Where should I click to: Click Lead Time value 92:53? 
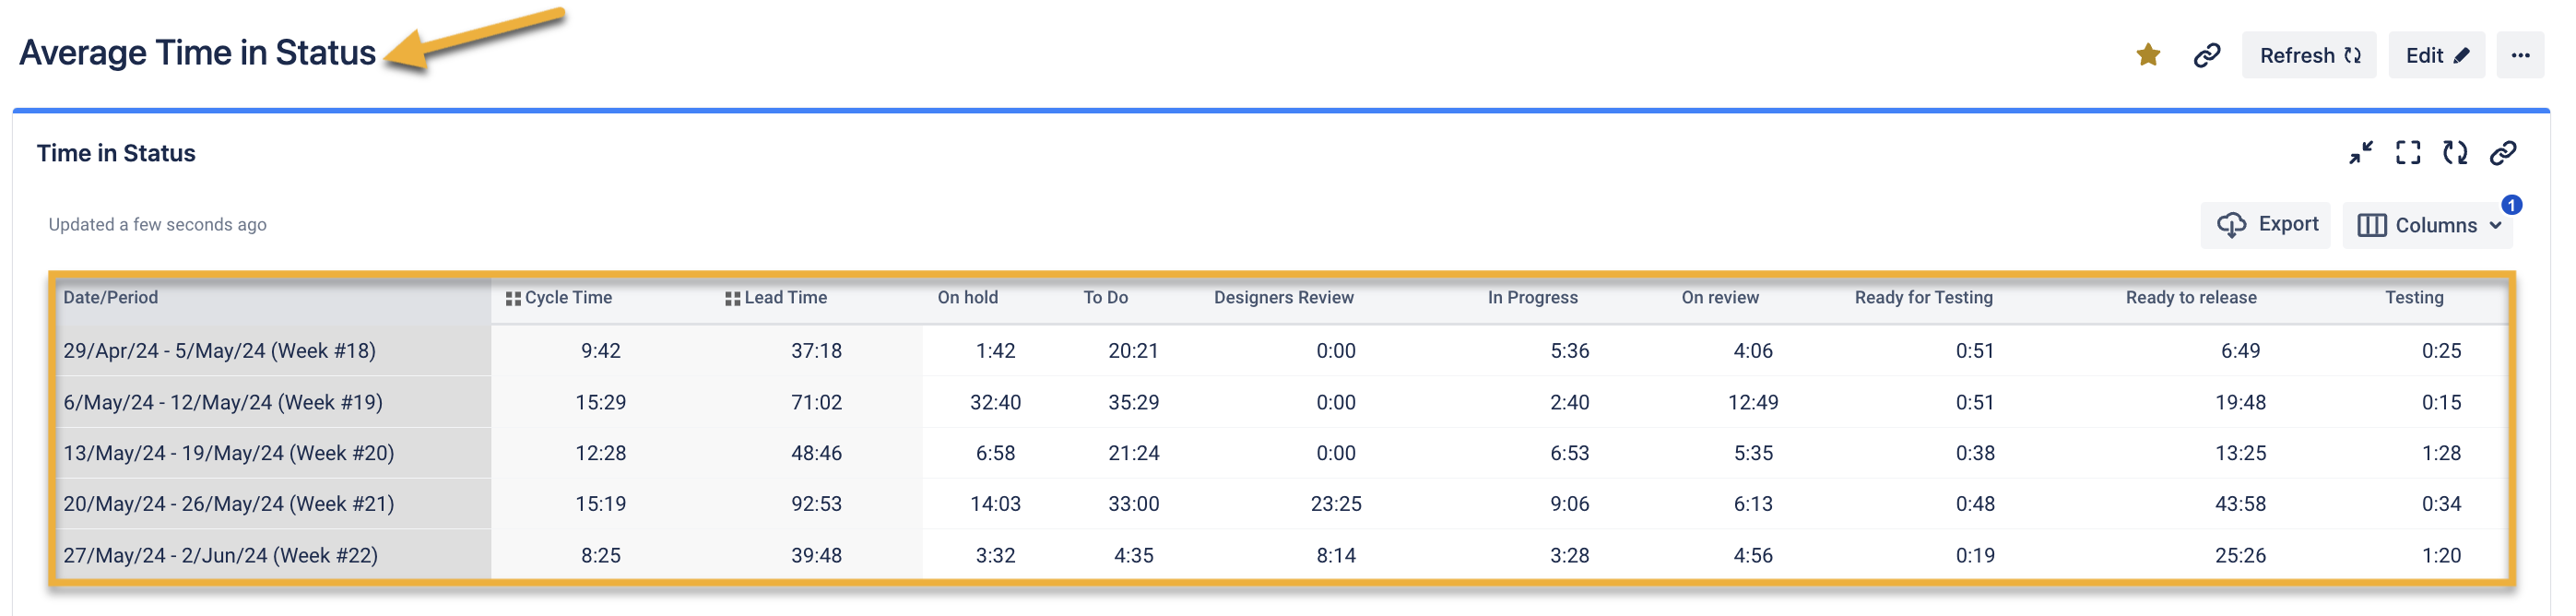[816, 504]
